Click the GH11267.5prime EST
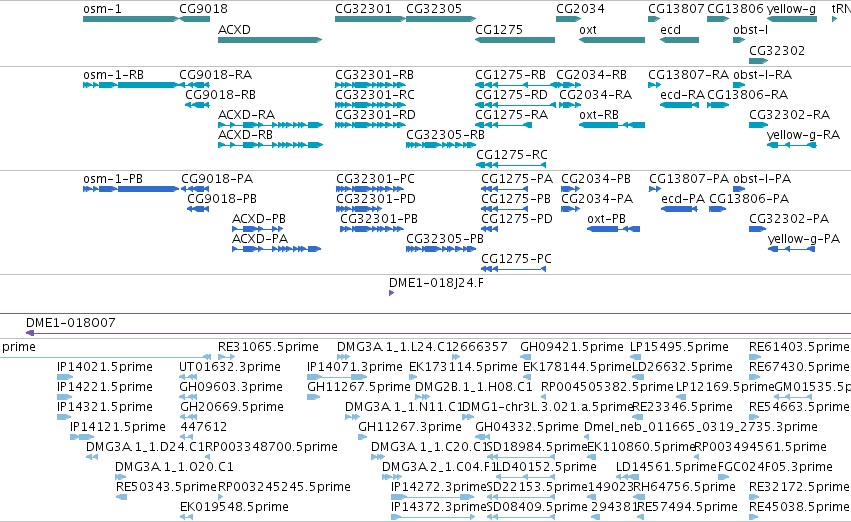Image resolution: width=851 pixels, height=522 pixels. point(314,397)
